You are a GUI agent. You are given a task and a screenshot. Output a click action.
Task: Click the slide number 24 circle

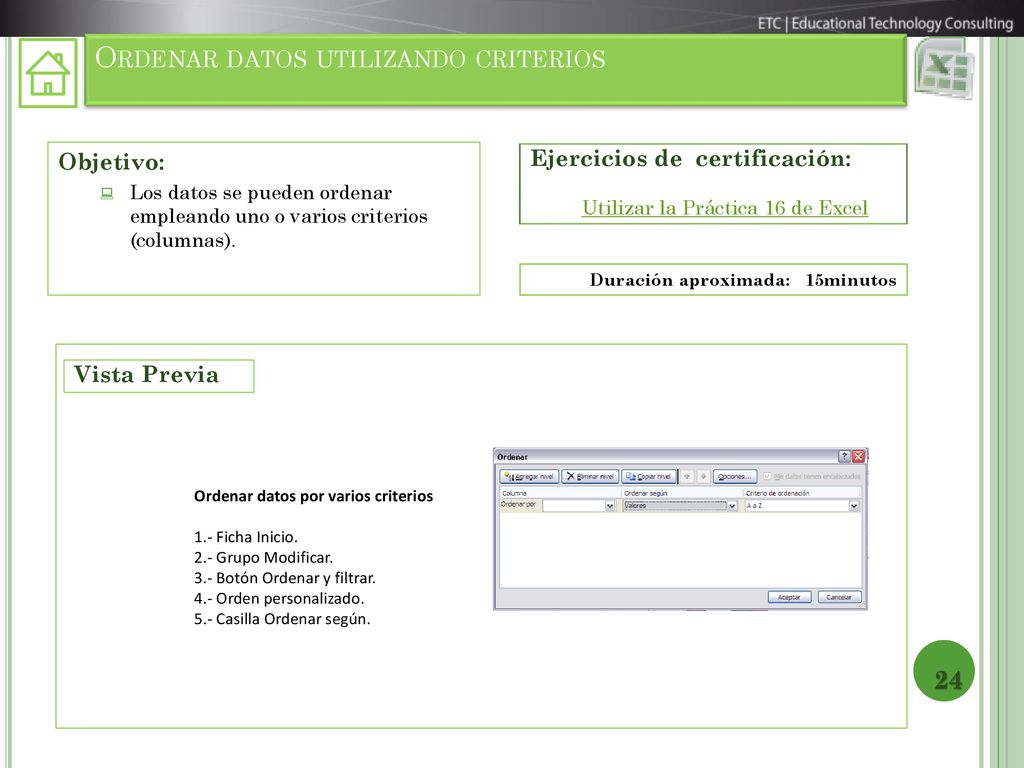(944, 671)
